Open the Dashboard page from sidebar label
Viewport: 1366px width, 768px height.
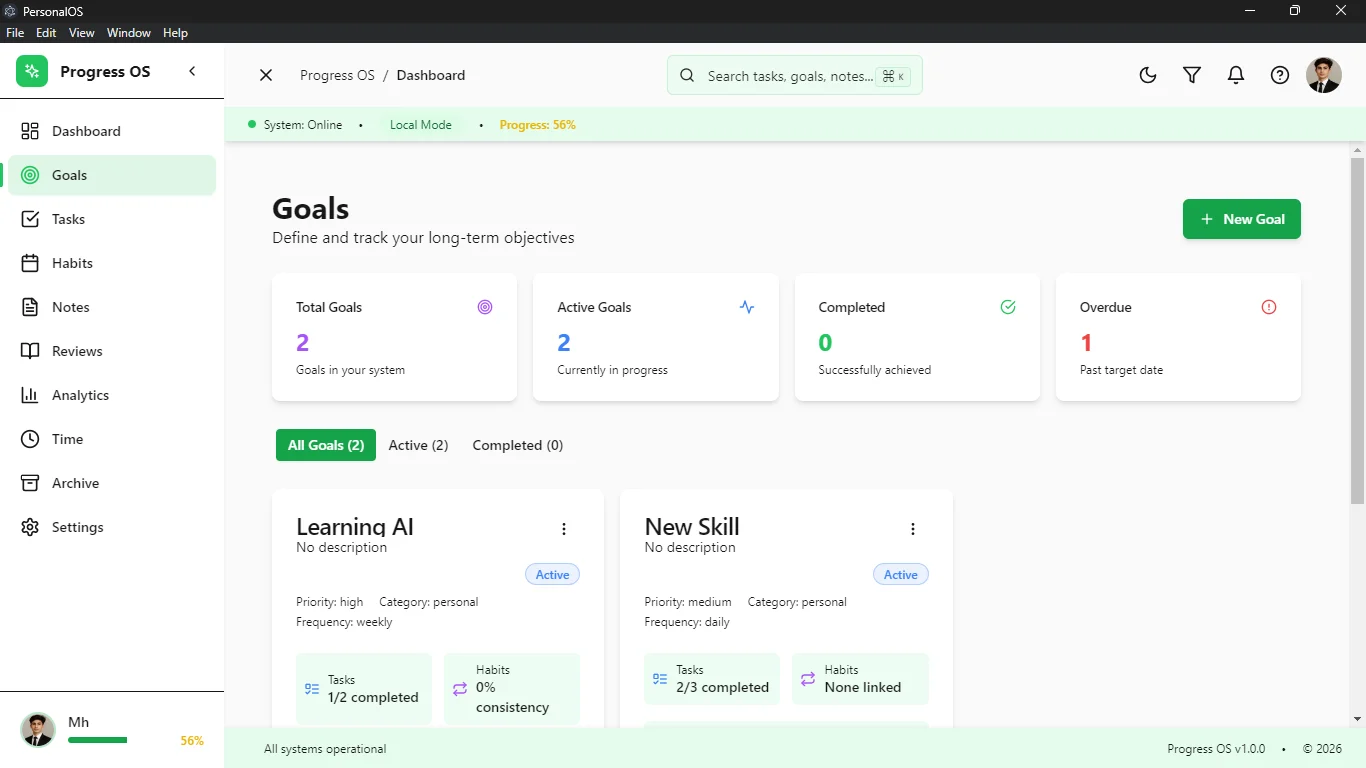86,131
